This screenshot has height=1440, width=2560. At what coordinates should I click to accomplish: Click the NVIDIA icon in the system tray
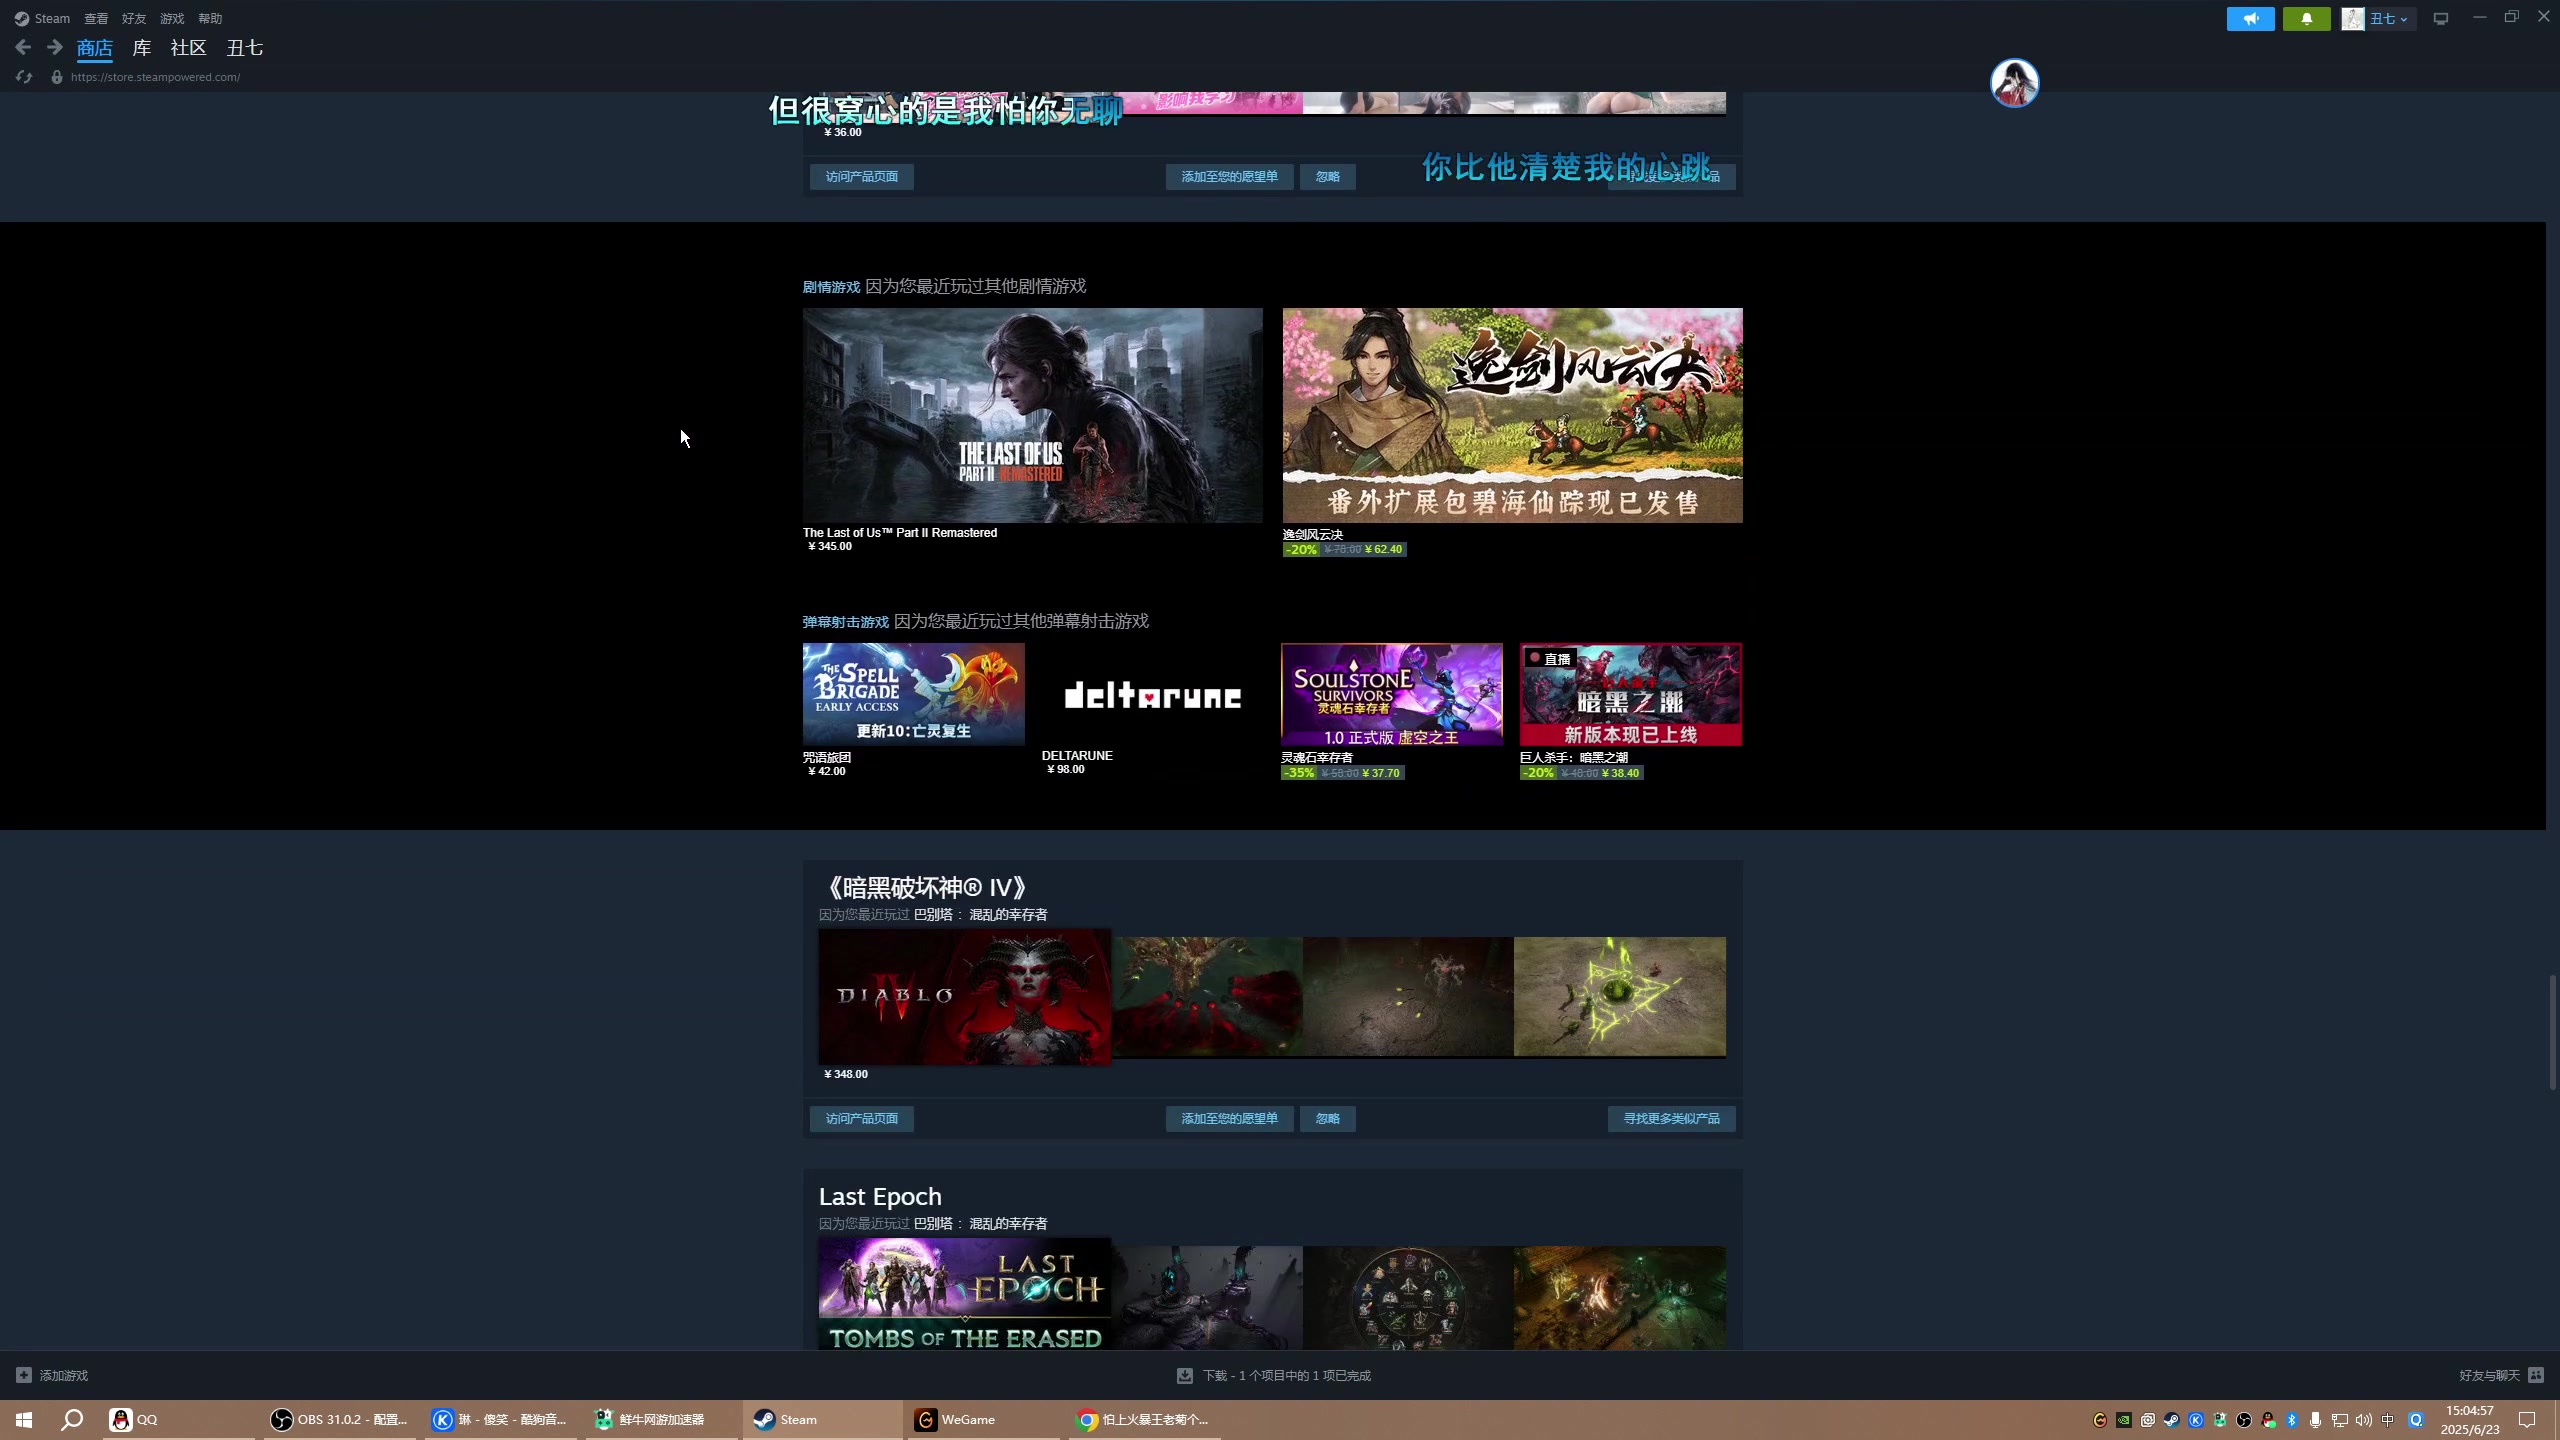[2123, 1420]
